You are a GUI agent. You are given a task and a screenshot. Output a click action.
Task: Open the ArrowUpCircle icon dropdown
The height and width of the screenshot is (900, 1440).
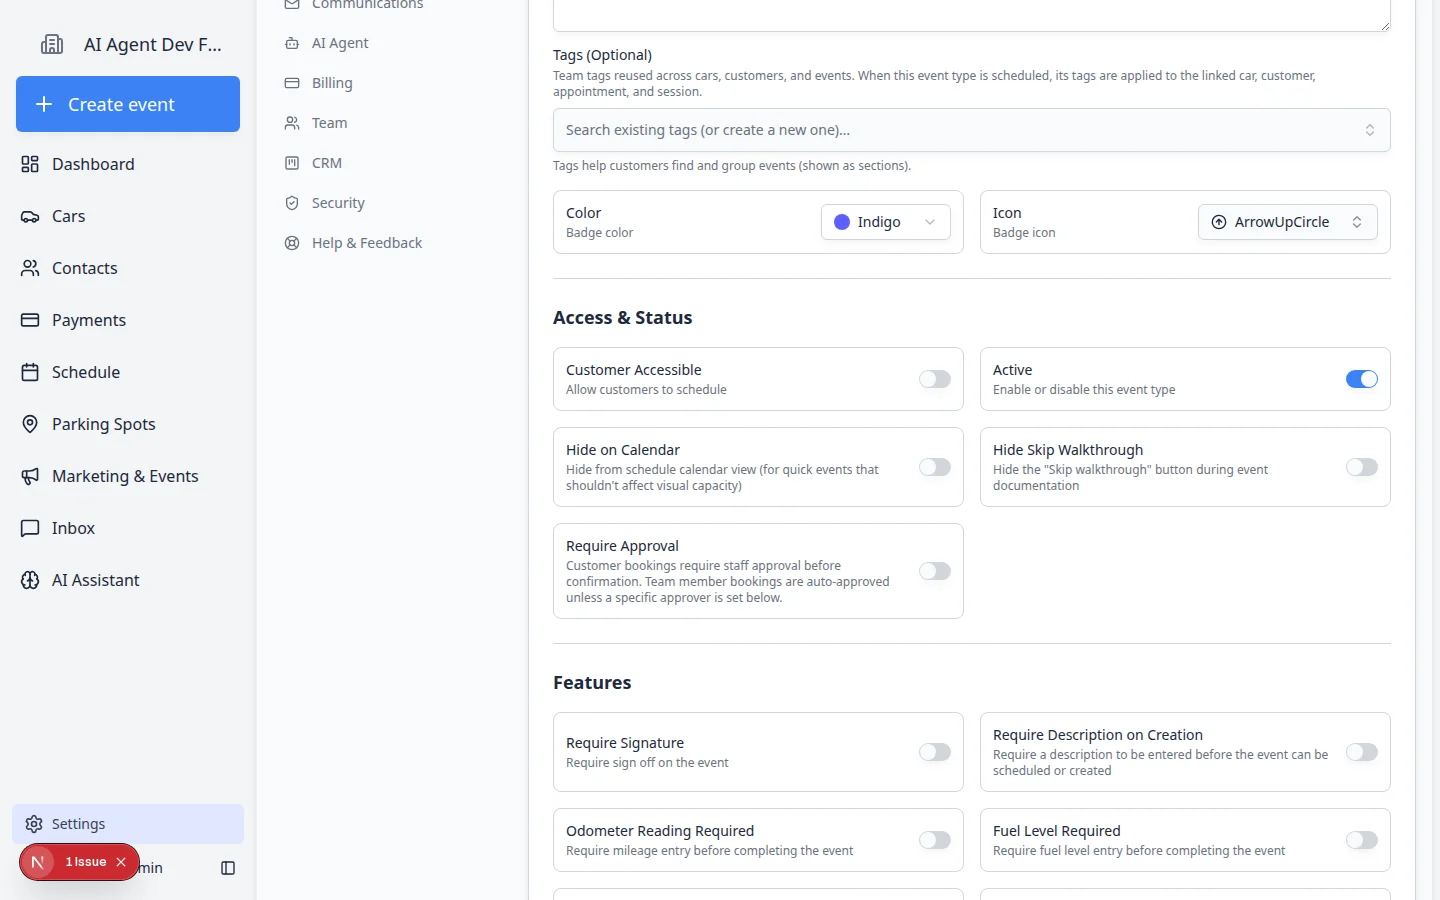coord(1288,222)
